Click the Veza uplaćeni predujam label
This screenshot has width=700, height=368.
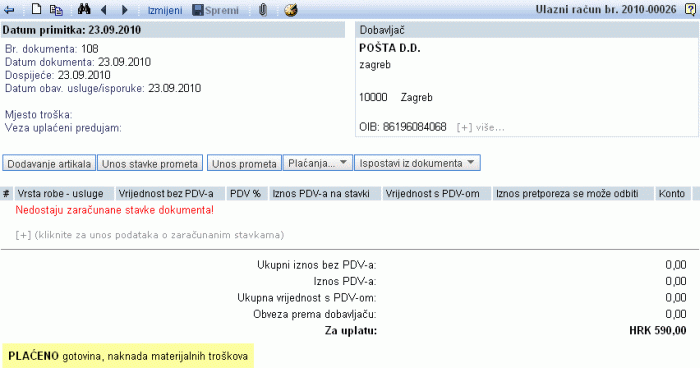[63, 128]
